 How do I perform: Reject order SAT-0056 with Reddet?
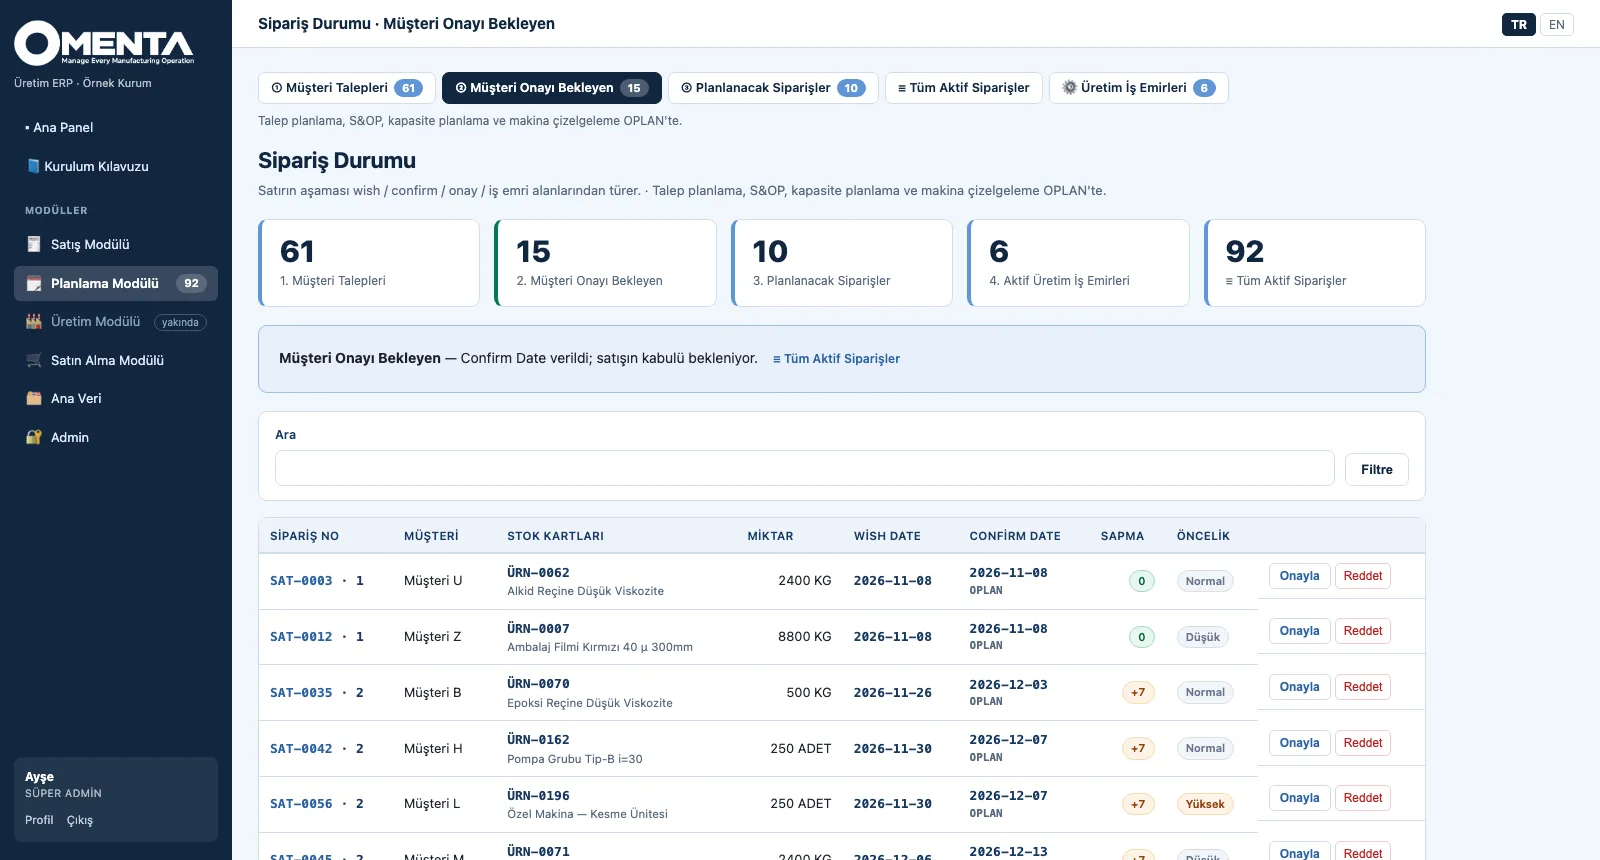point(1363,798)
